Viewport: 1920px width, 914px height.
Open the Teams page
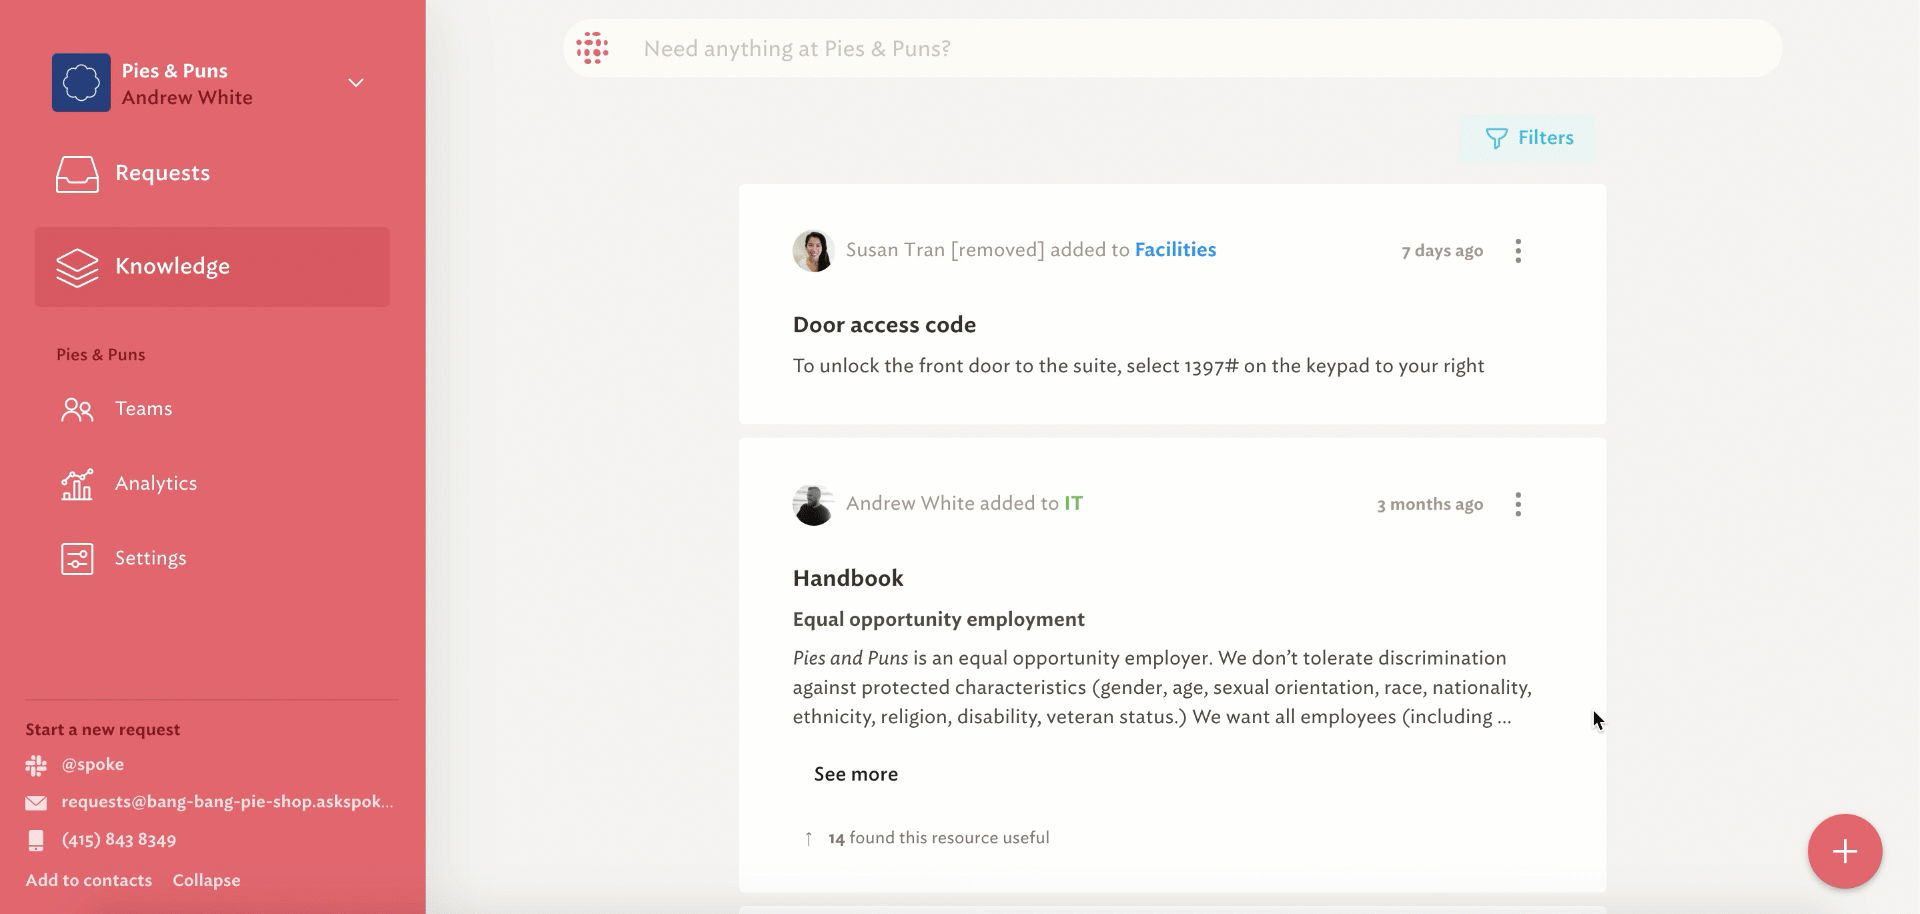pyautogui.click(x=143, y=409)
